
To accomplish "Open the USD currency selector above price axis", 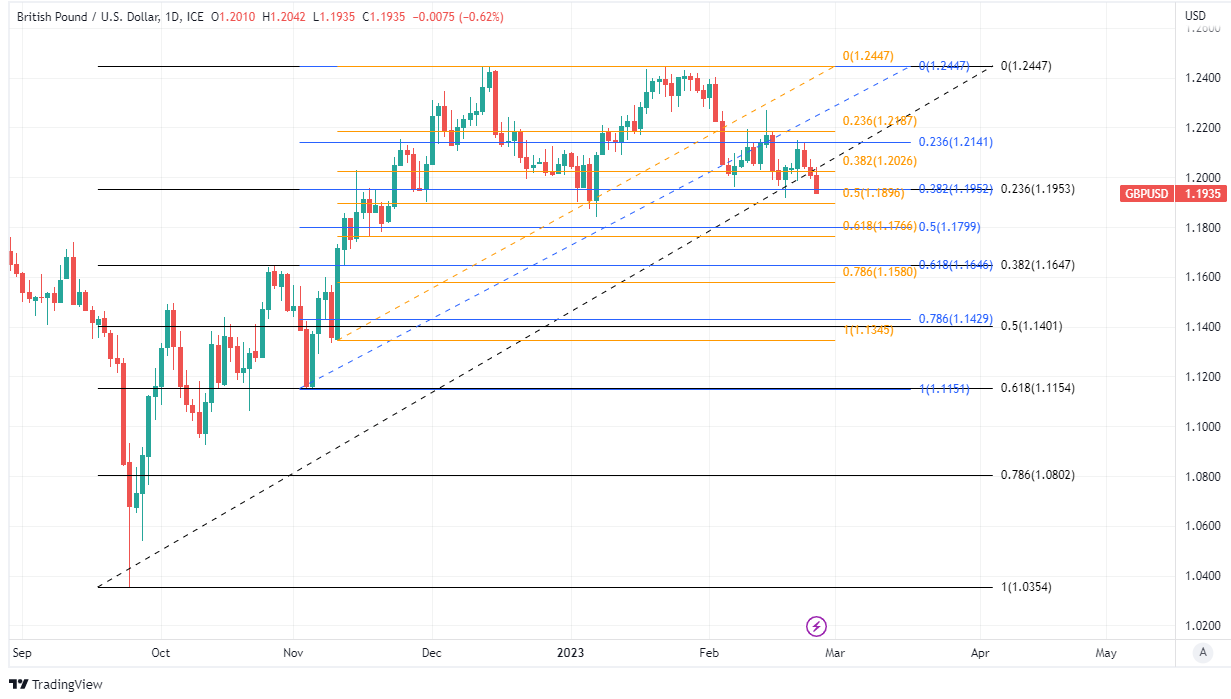I will tap(1195, 15).
